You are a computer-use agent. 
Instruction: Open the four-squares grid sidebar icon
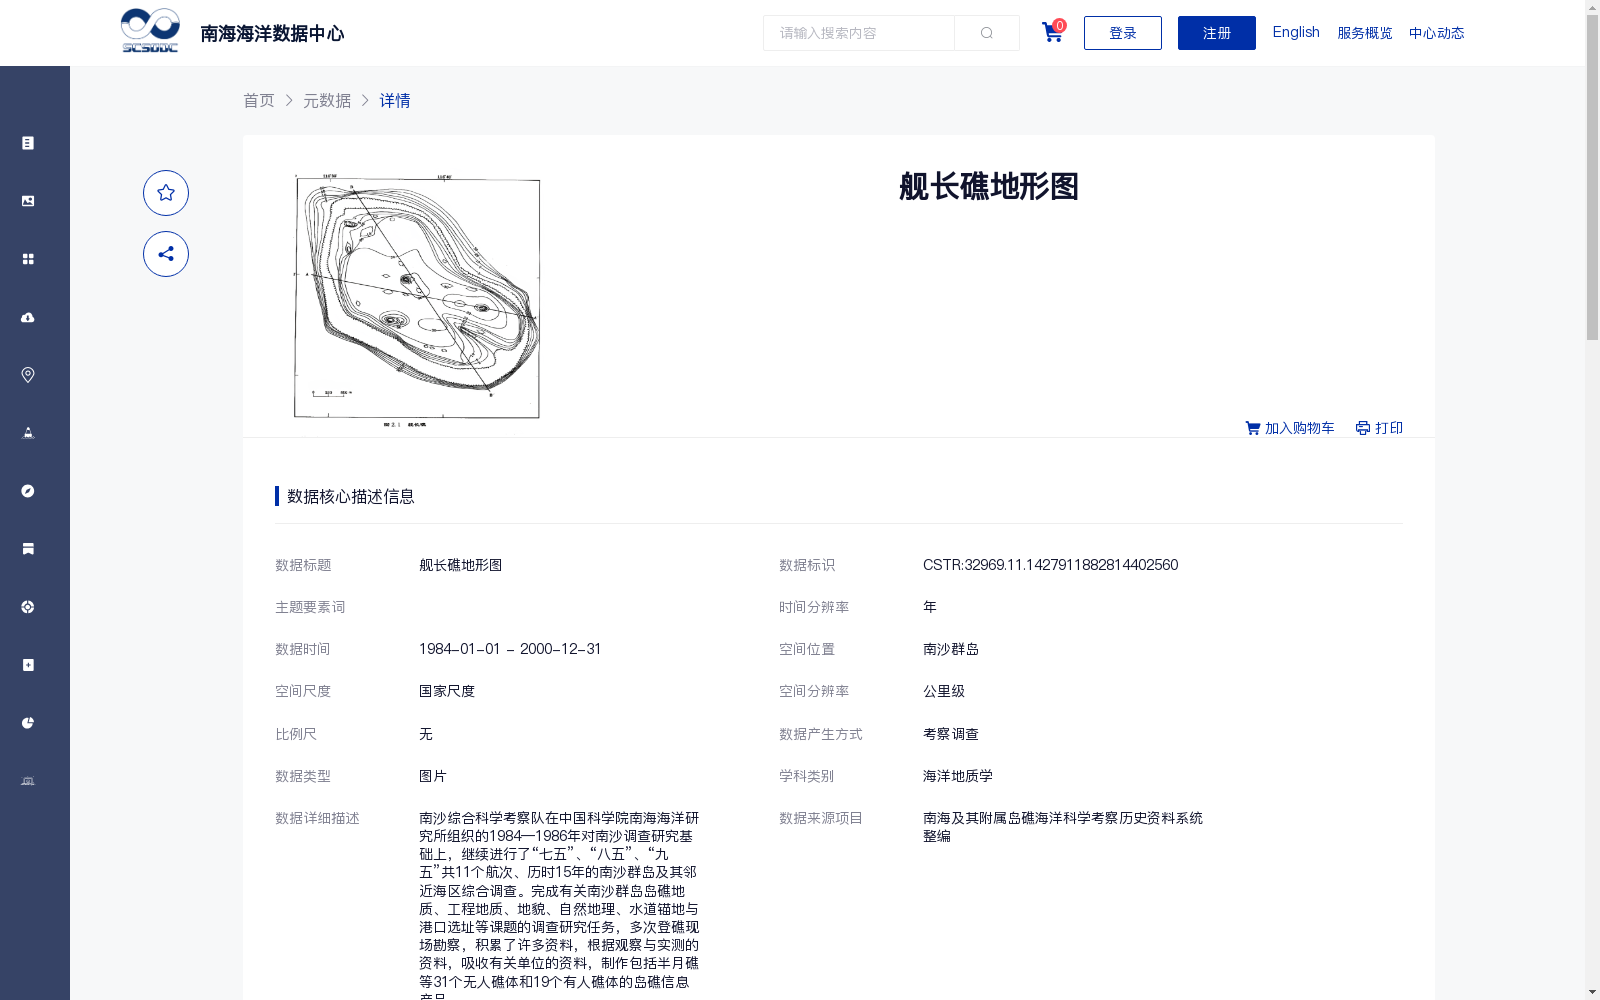coord(28,259)
